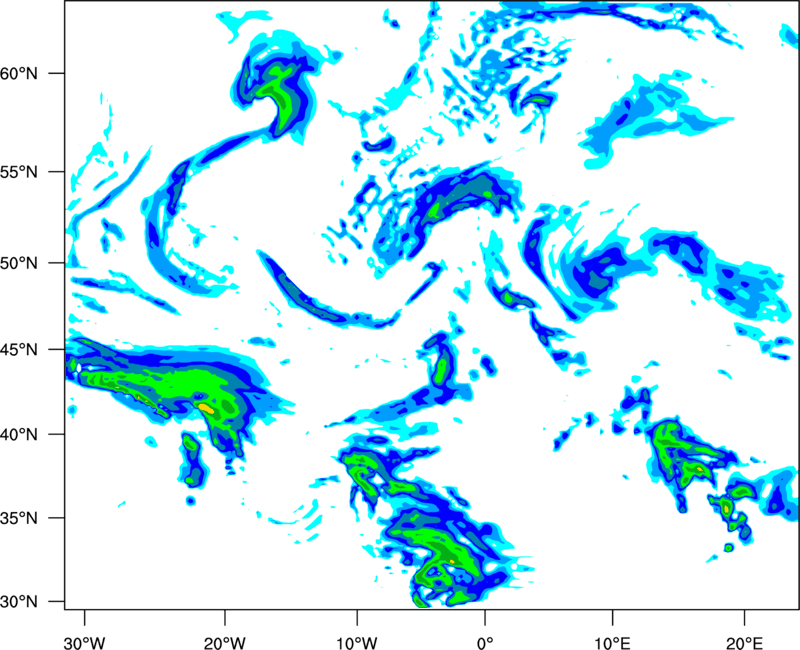Click the 30°N latitude label
Viewport: 800px width, 650px height.
coord(19,602)
